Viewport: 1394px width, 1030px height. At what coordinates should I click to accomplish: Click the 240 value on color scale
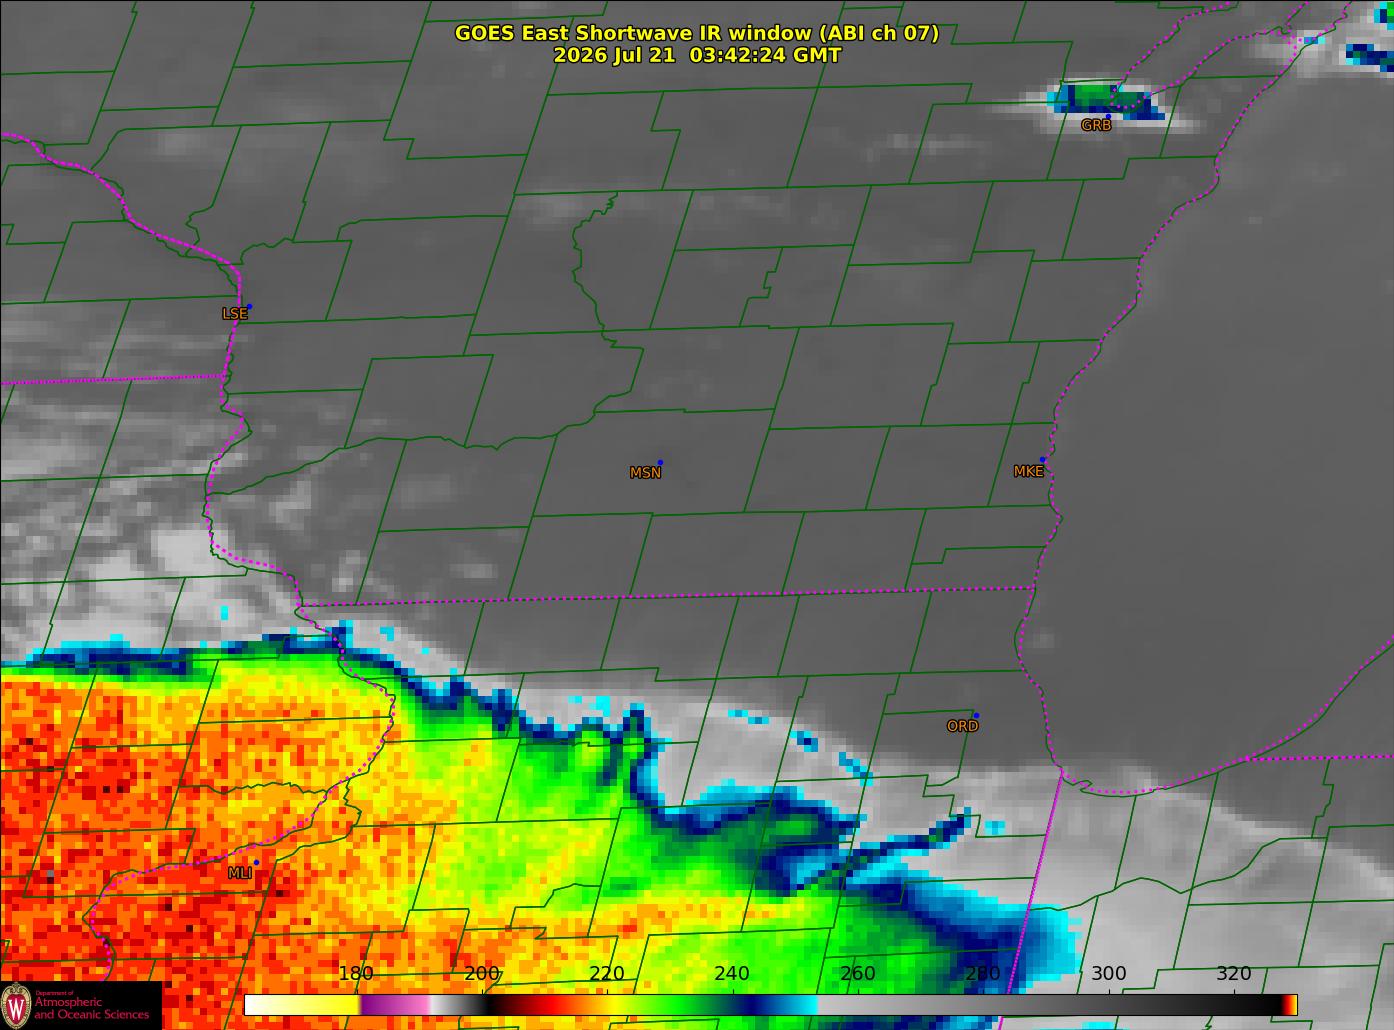[x=732, y=974]
